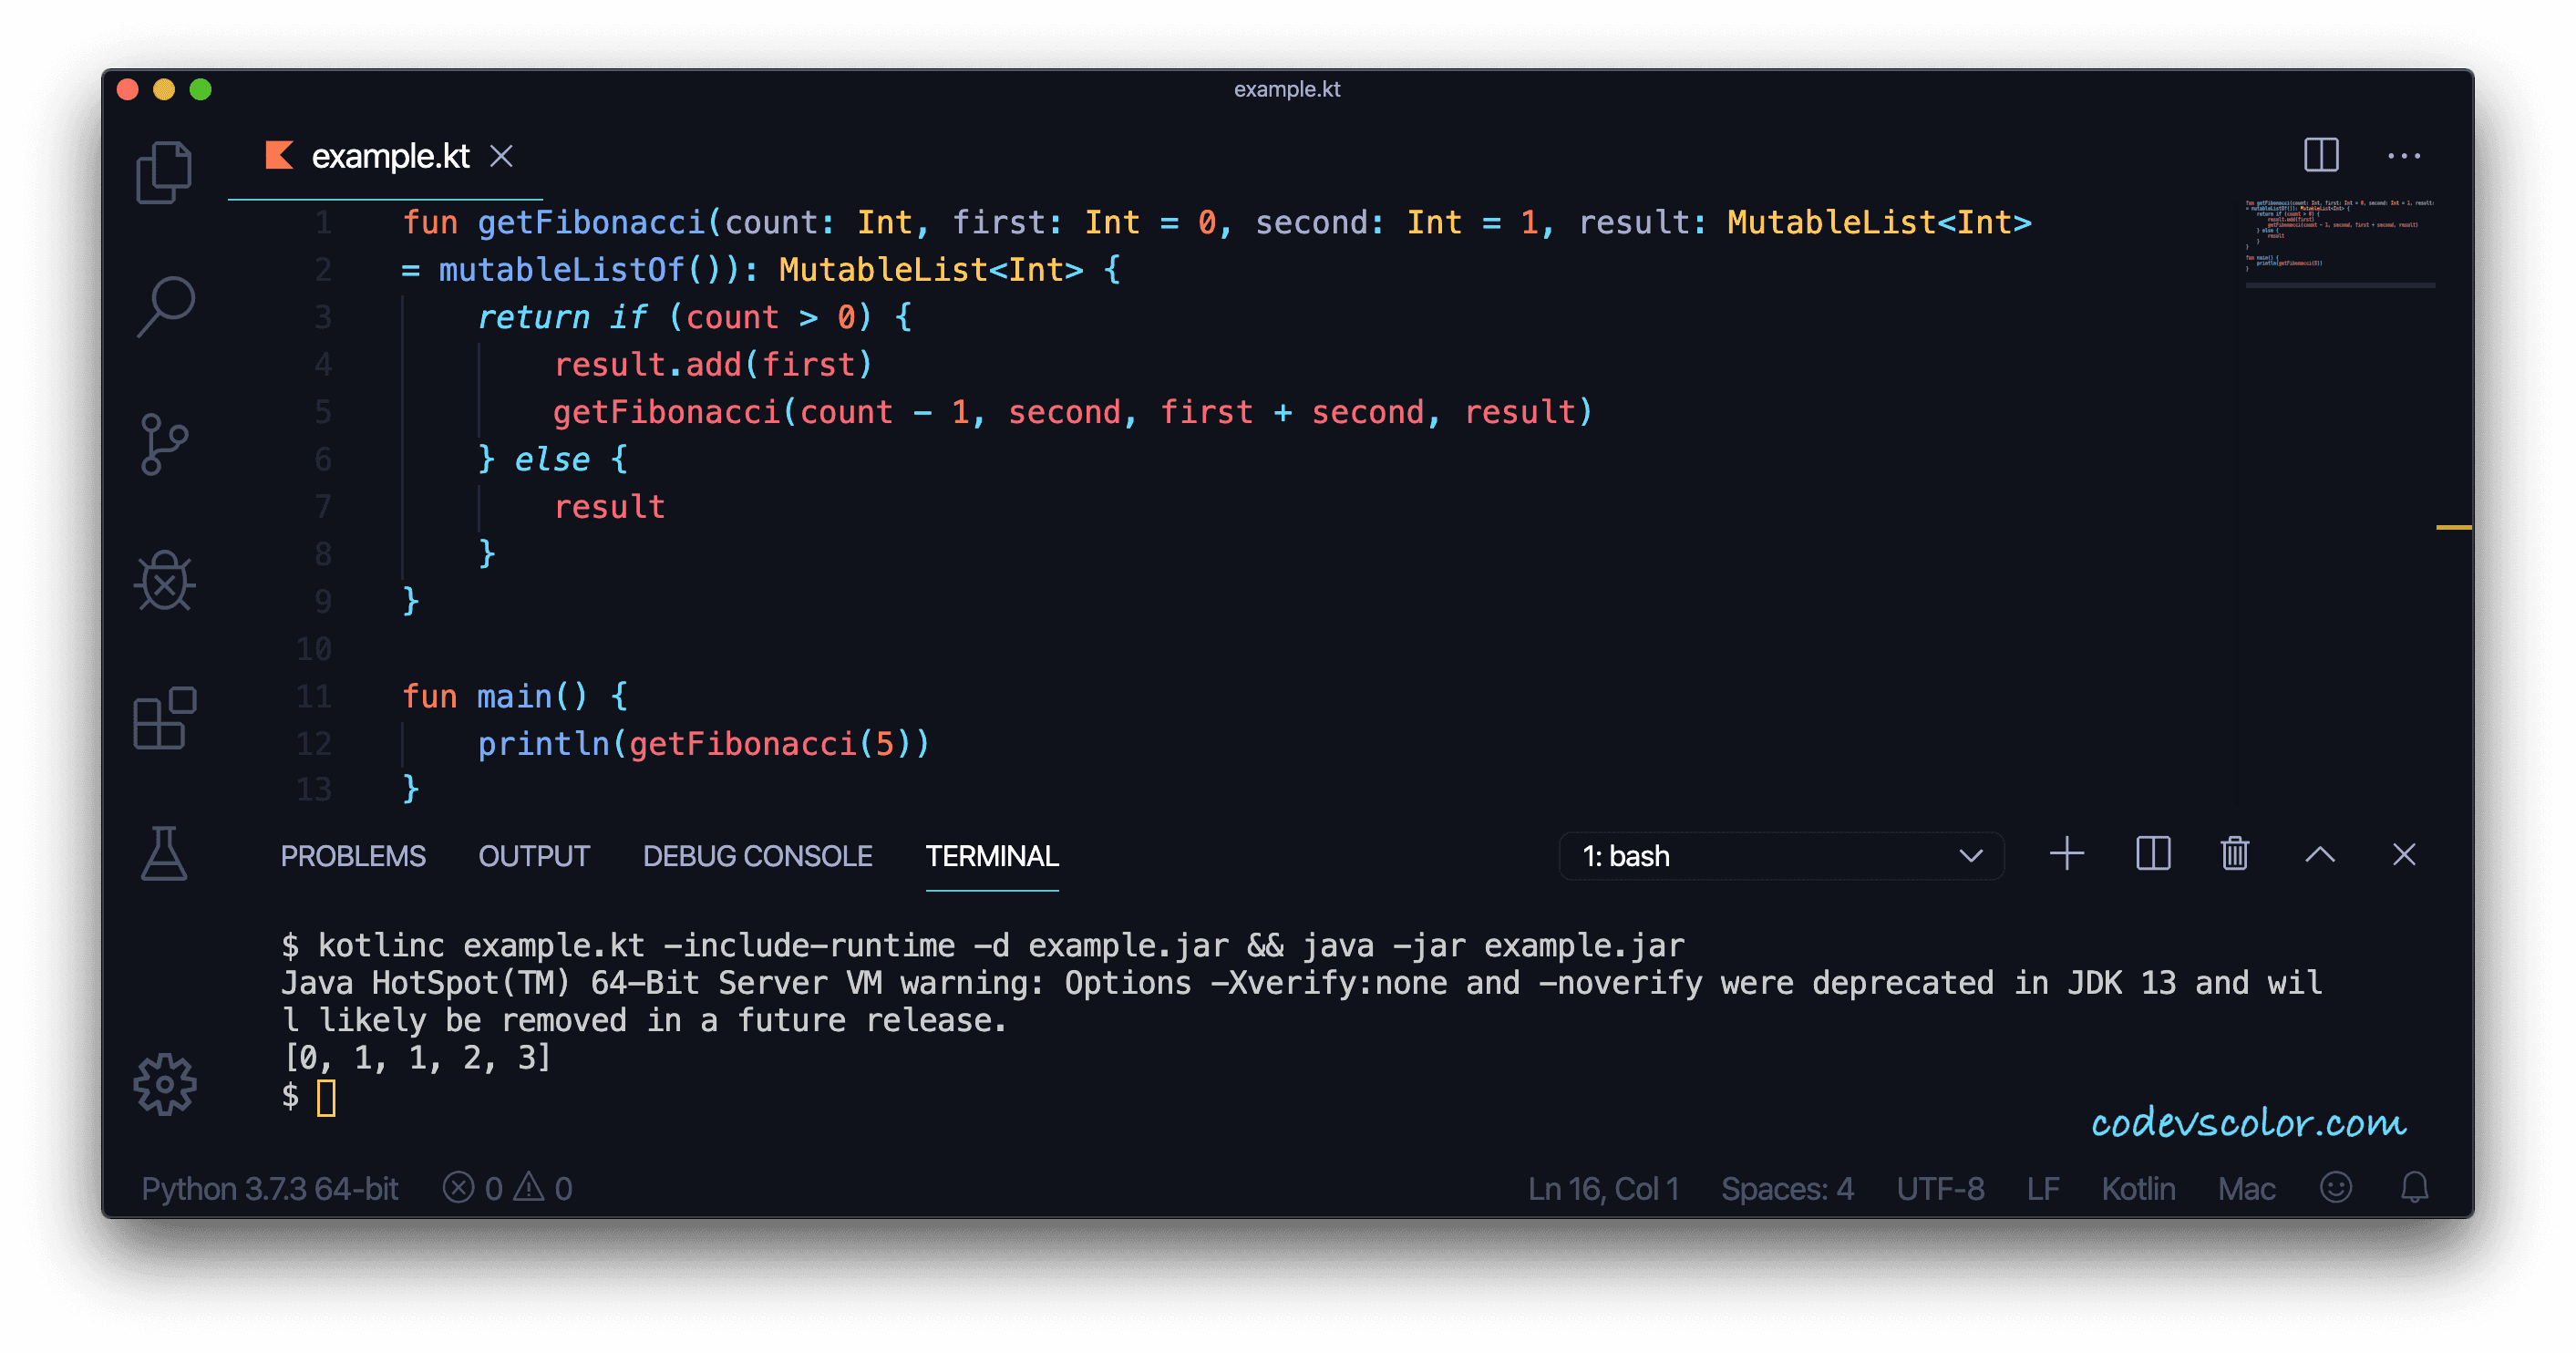Screen dimensions: 2576x1353
Task: Click terminal output '[0, 1, 1, 2, 3]'
Action: [417, 1057]
